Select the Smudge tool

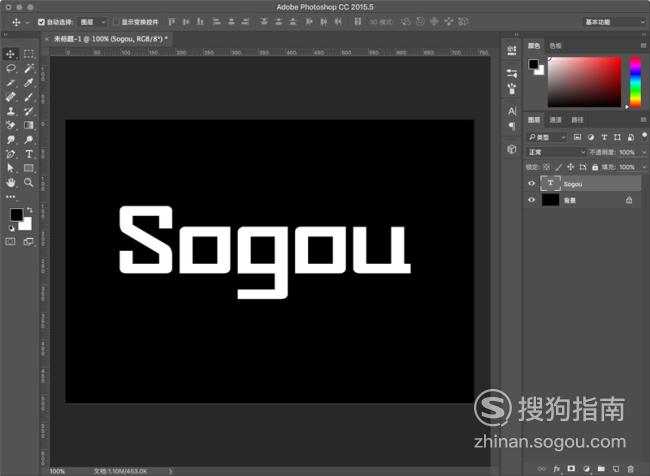[x=10, y=140]
